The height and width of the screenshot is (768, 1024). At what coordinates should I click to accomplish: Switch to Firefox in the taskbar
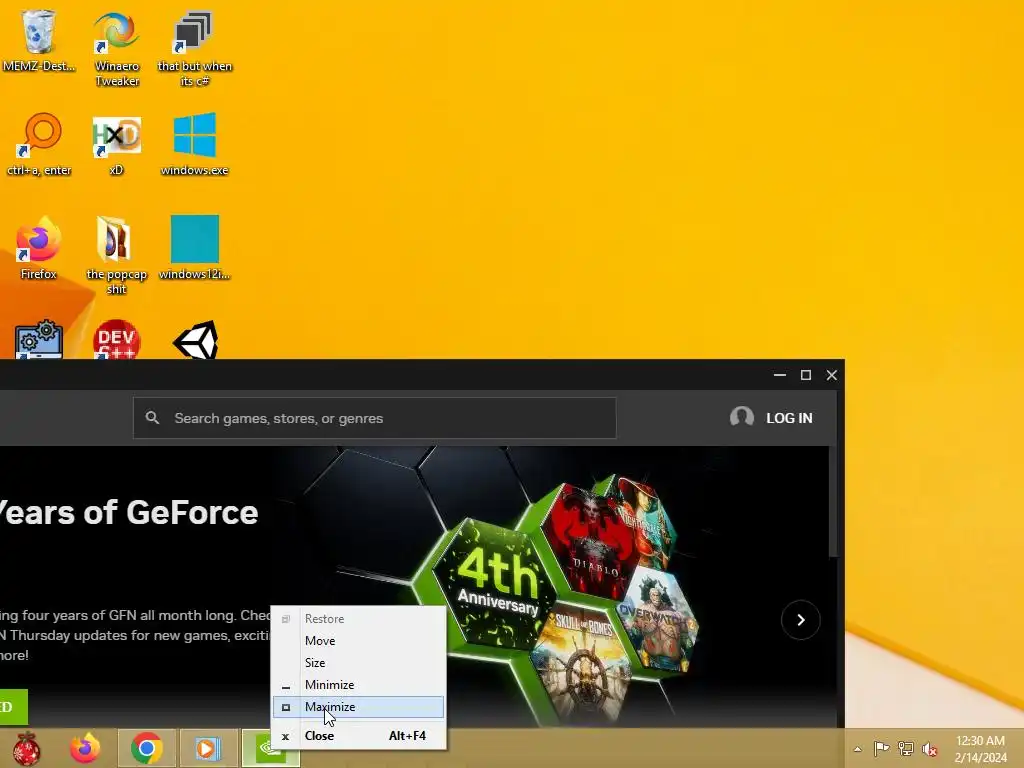(x=85, y=748)
